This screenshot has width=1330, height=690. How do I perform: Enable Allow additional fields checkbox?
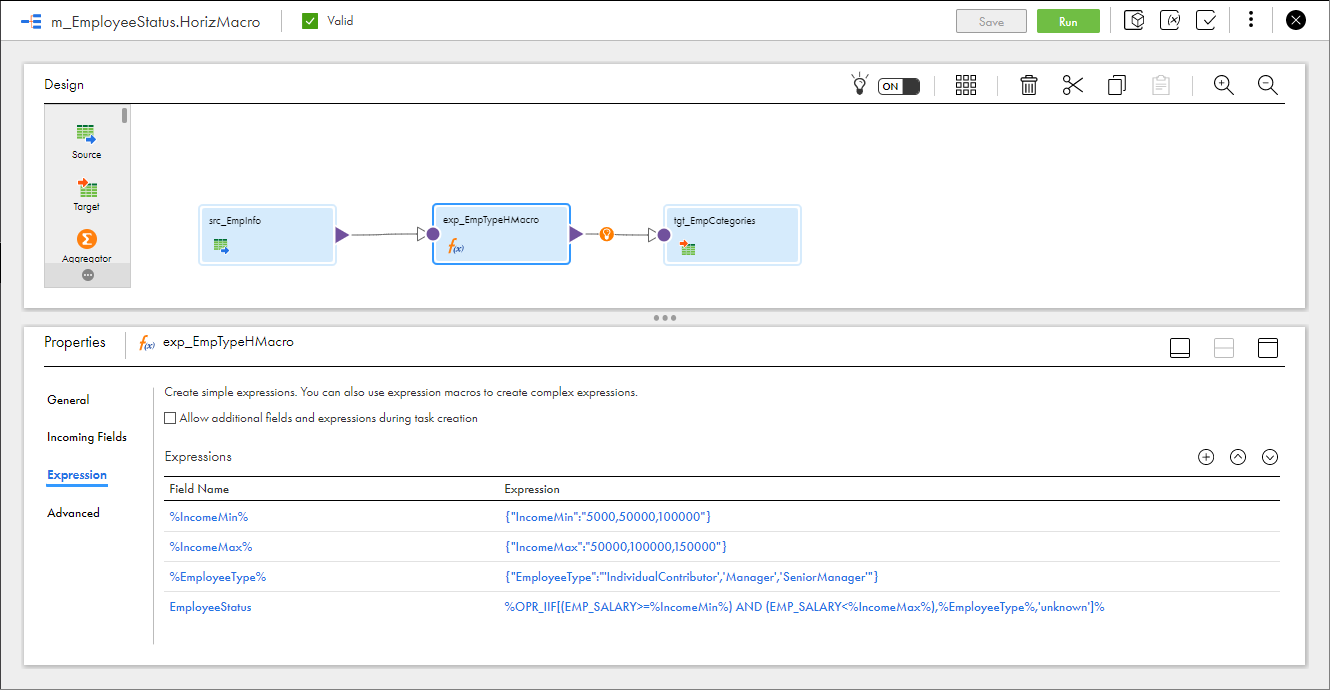pyautogui.click(x=170, y=419)
